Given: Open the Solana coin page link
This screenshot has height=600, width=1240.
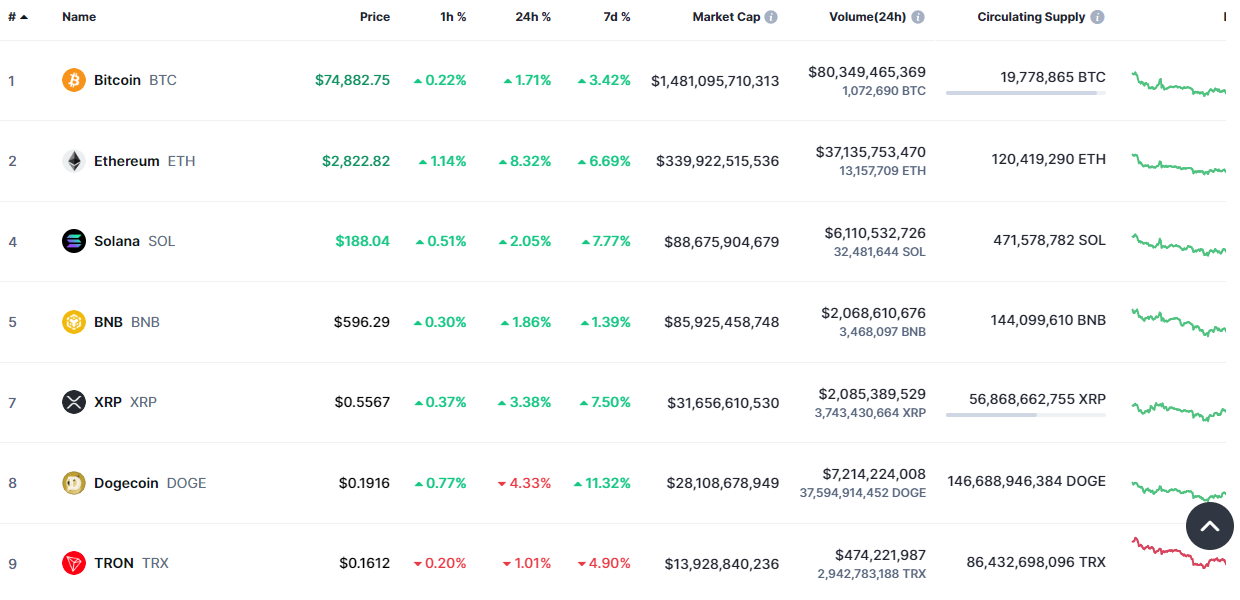Looking at the screenshot, I should point(117,241).
